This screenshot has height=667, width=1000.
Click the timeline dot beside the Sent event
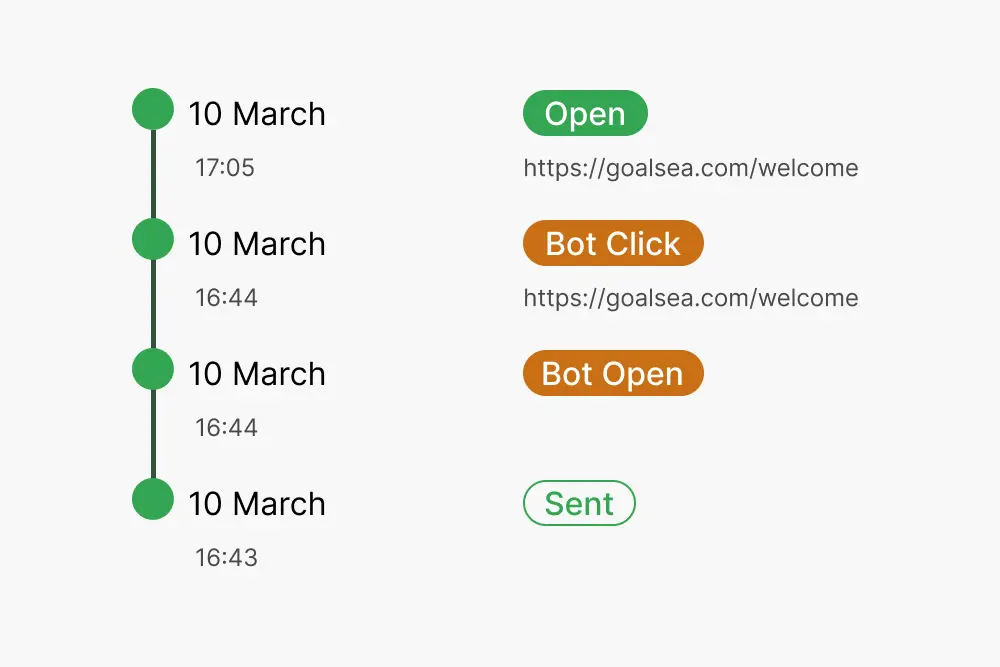coord(152,500)
